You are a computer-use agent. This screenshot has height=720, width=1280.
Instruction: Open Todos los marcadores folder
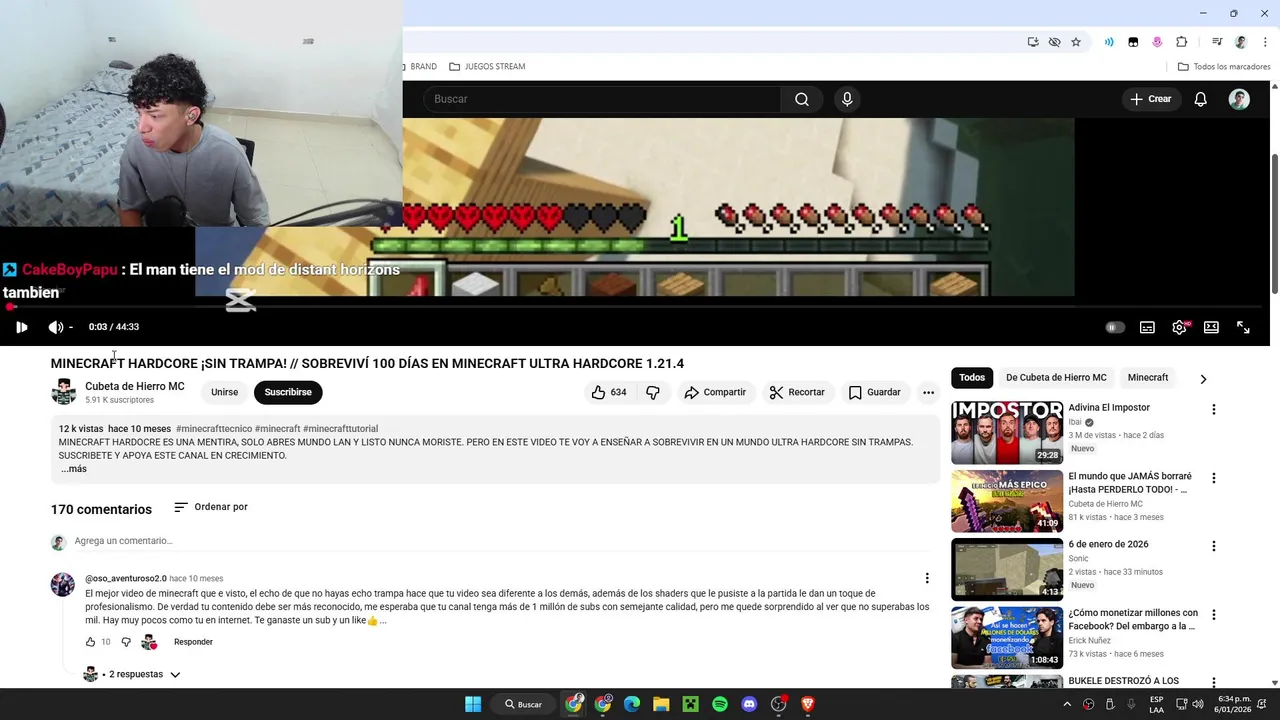pyautogui.click(x=1224, y=67)
